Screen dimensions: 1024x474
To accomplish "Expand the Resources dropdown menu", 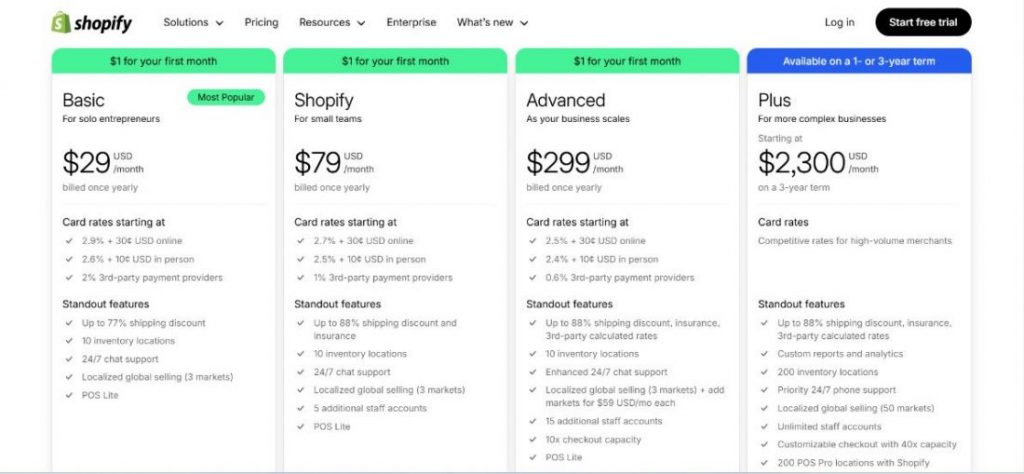I will (332, 22).
